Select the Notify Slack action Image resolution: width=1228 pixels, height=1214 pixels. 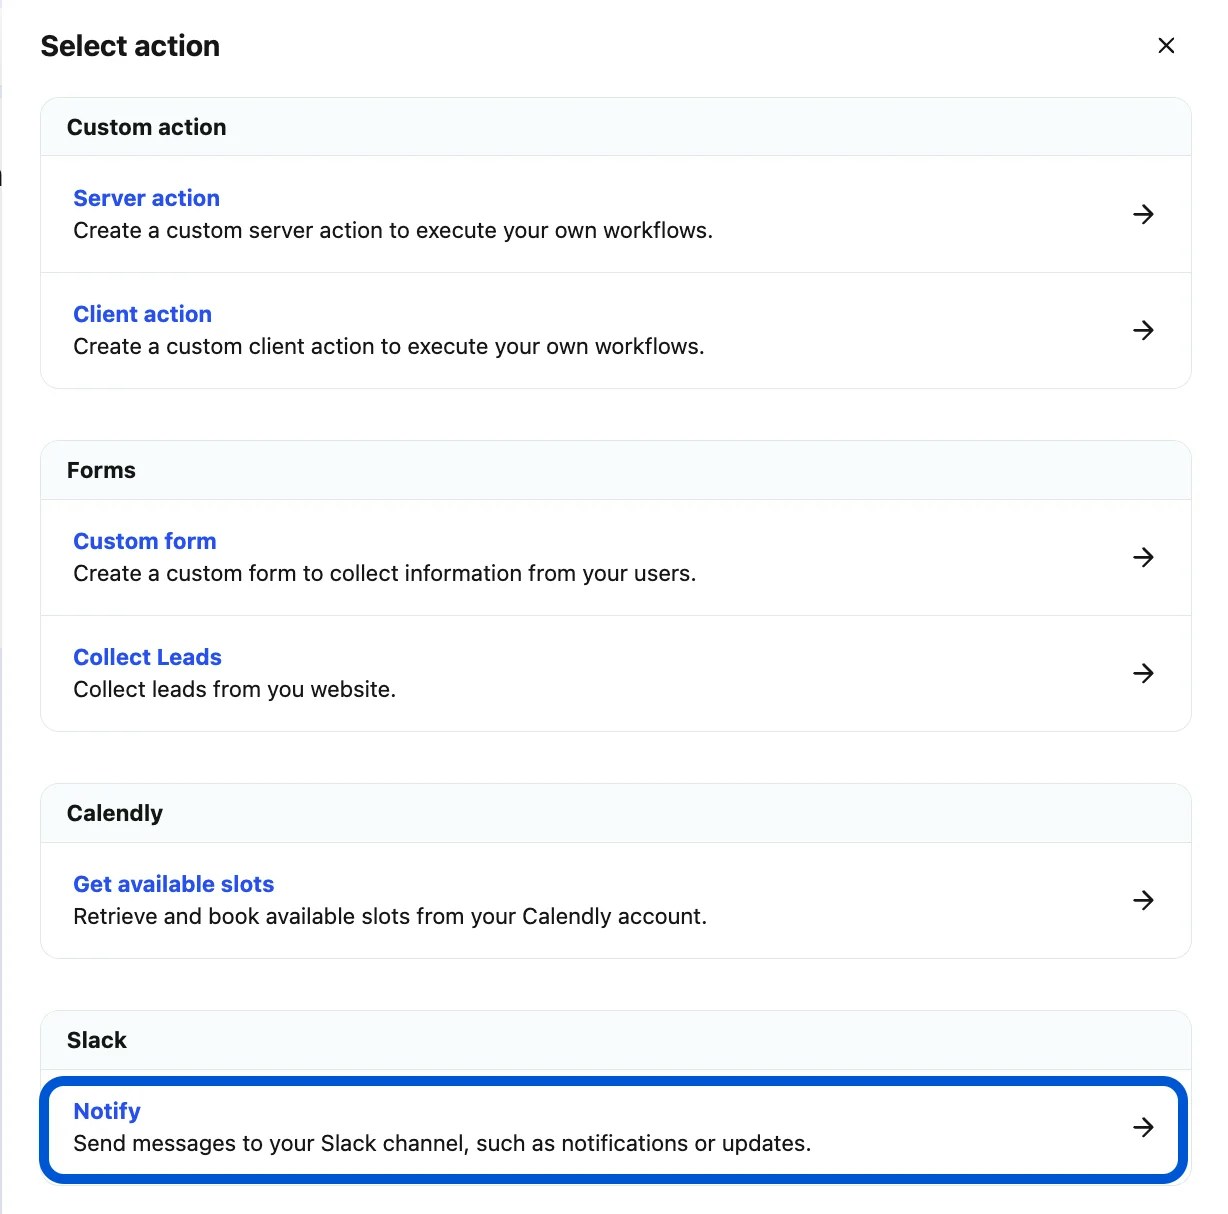point(106,1110)
